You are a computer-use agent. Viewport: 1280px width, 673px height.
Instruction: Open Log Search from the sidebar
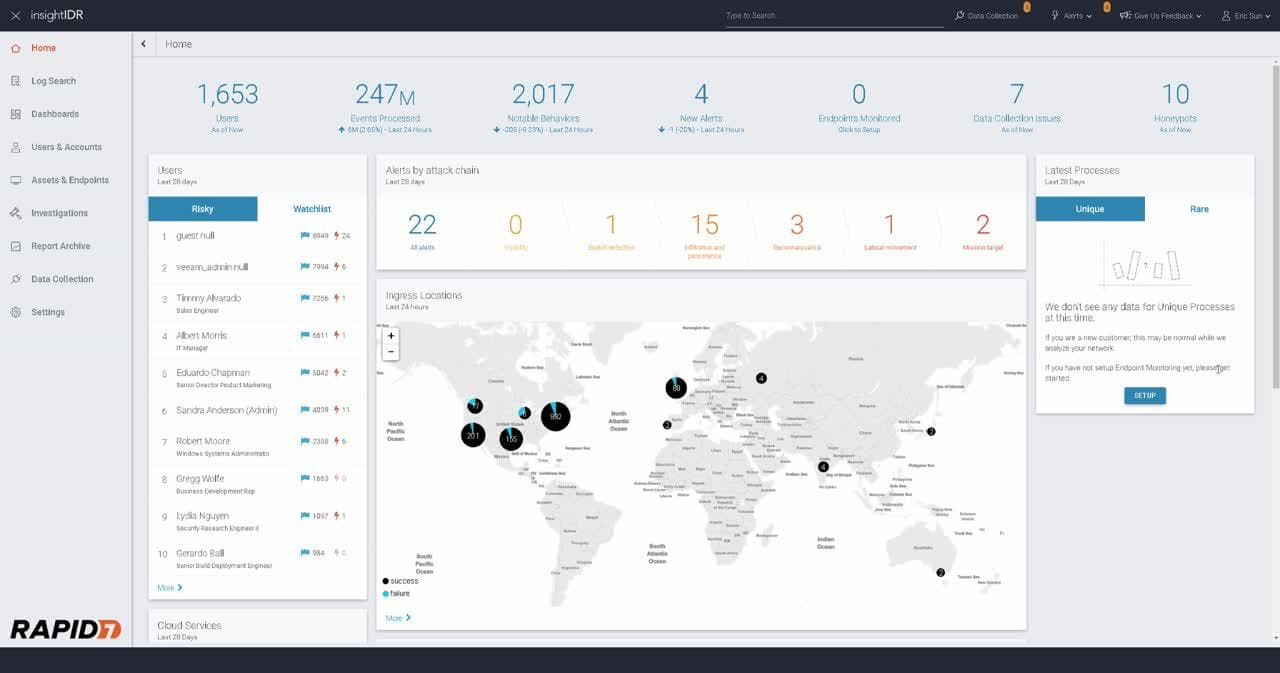coord(53,81)
